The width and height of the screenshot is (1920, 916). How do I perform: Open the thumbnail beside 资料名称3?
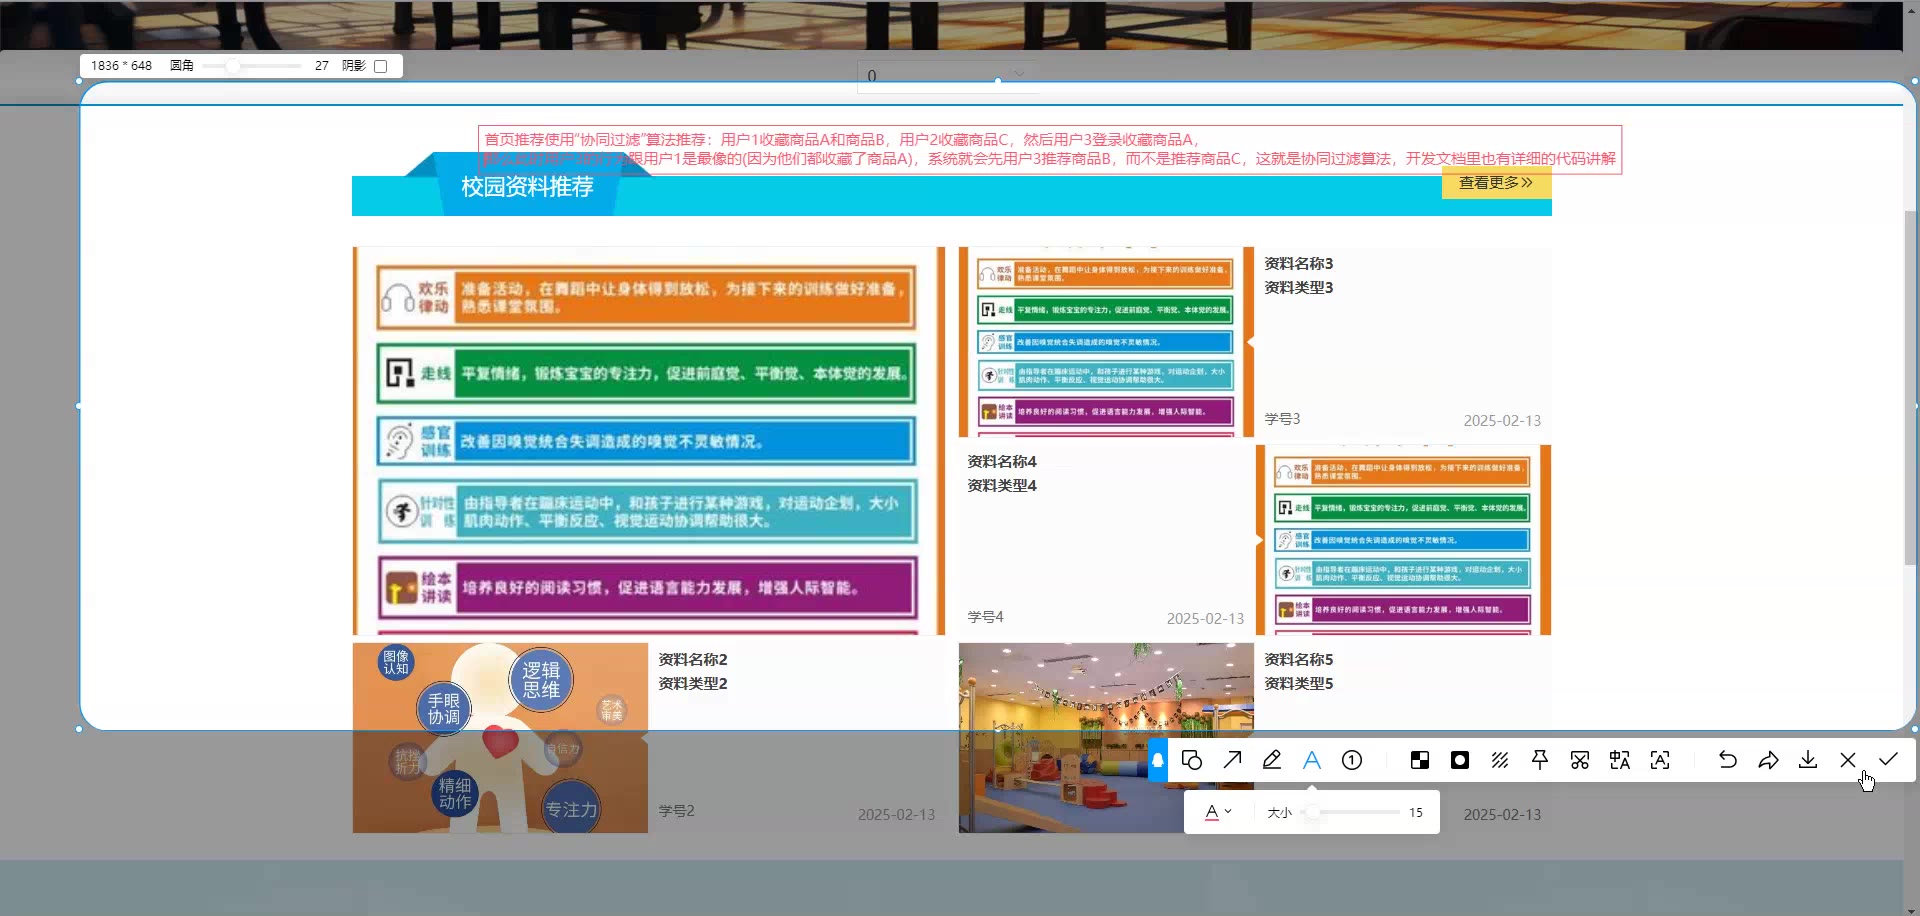tap(1106, 342)
